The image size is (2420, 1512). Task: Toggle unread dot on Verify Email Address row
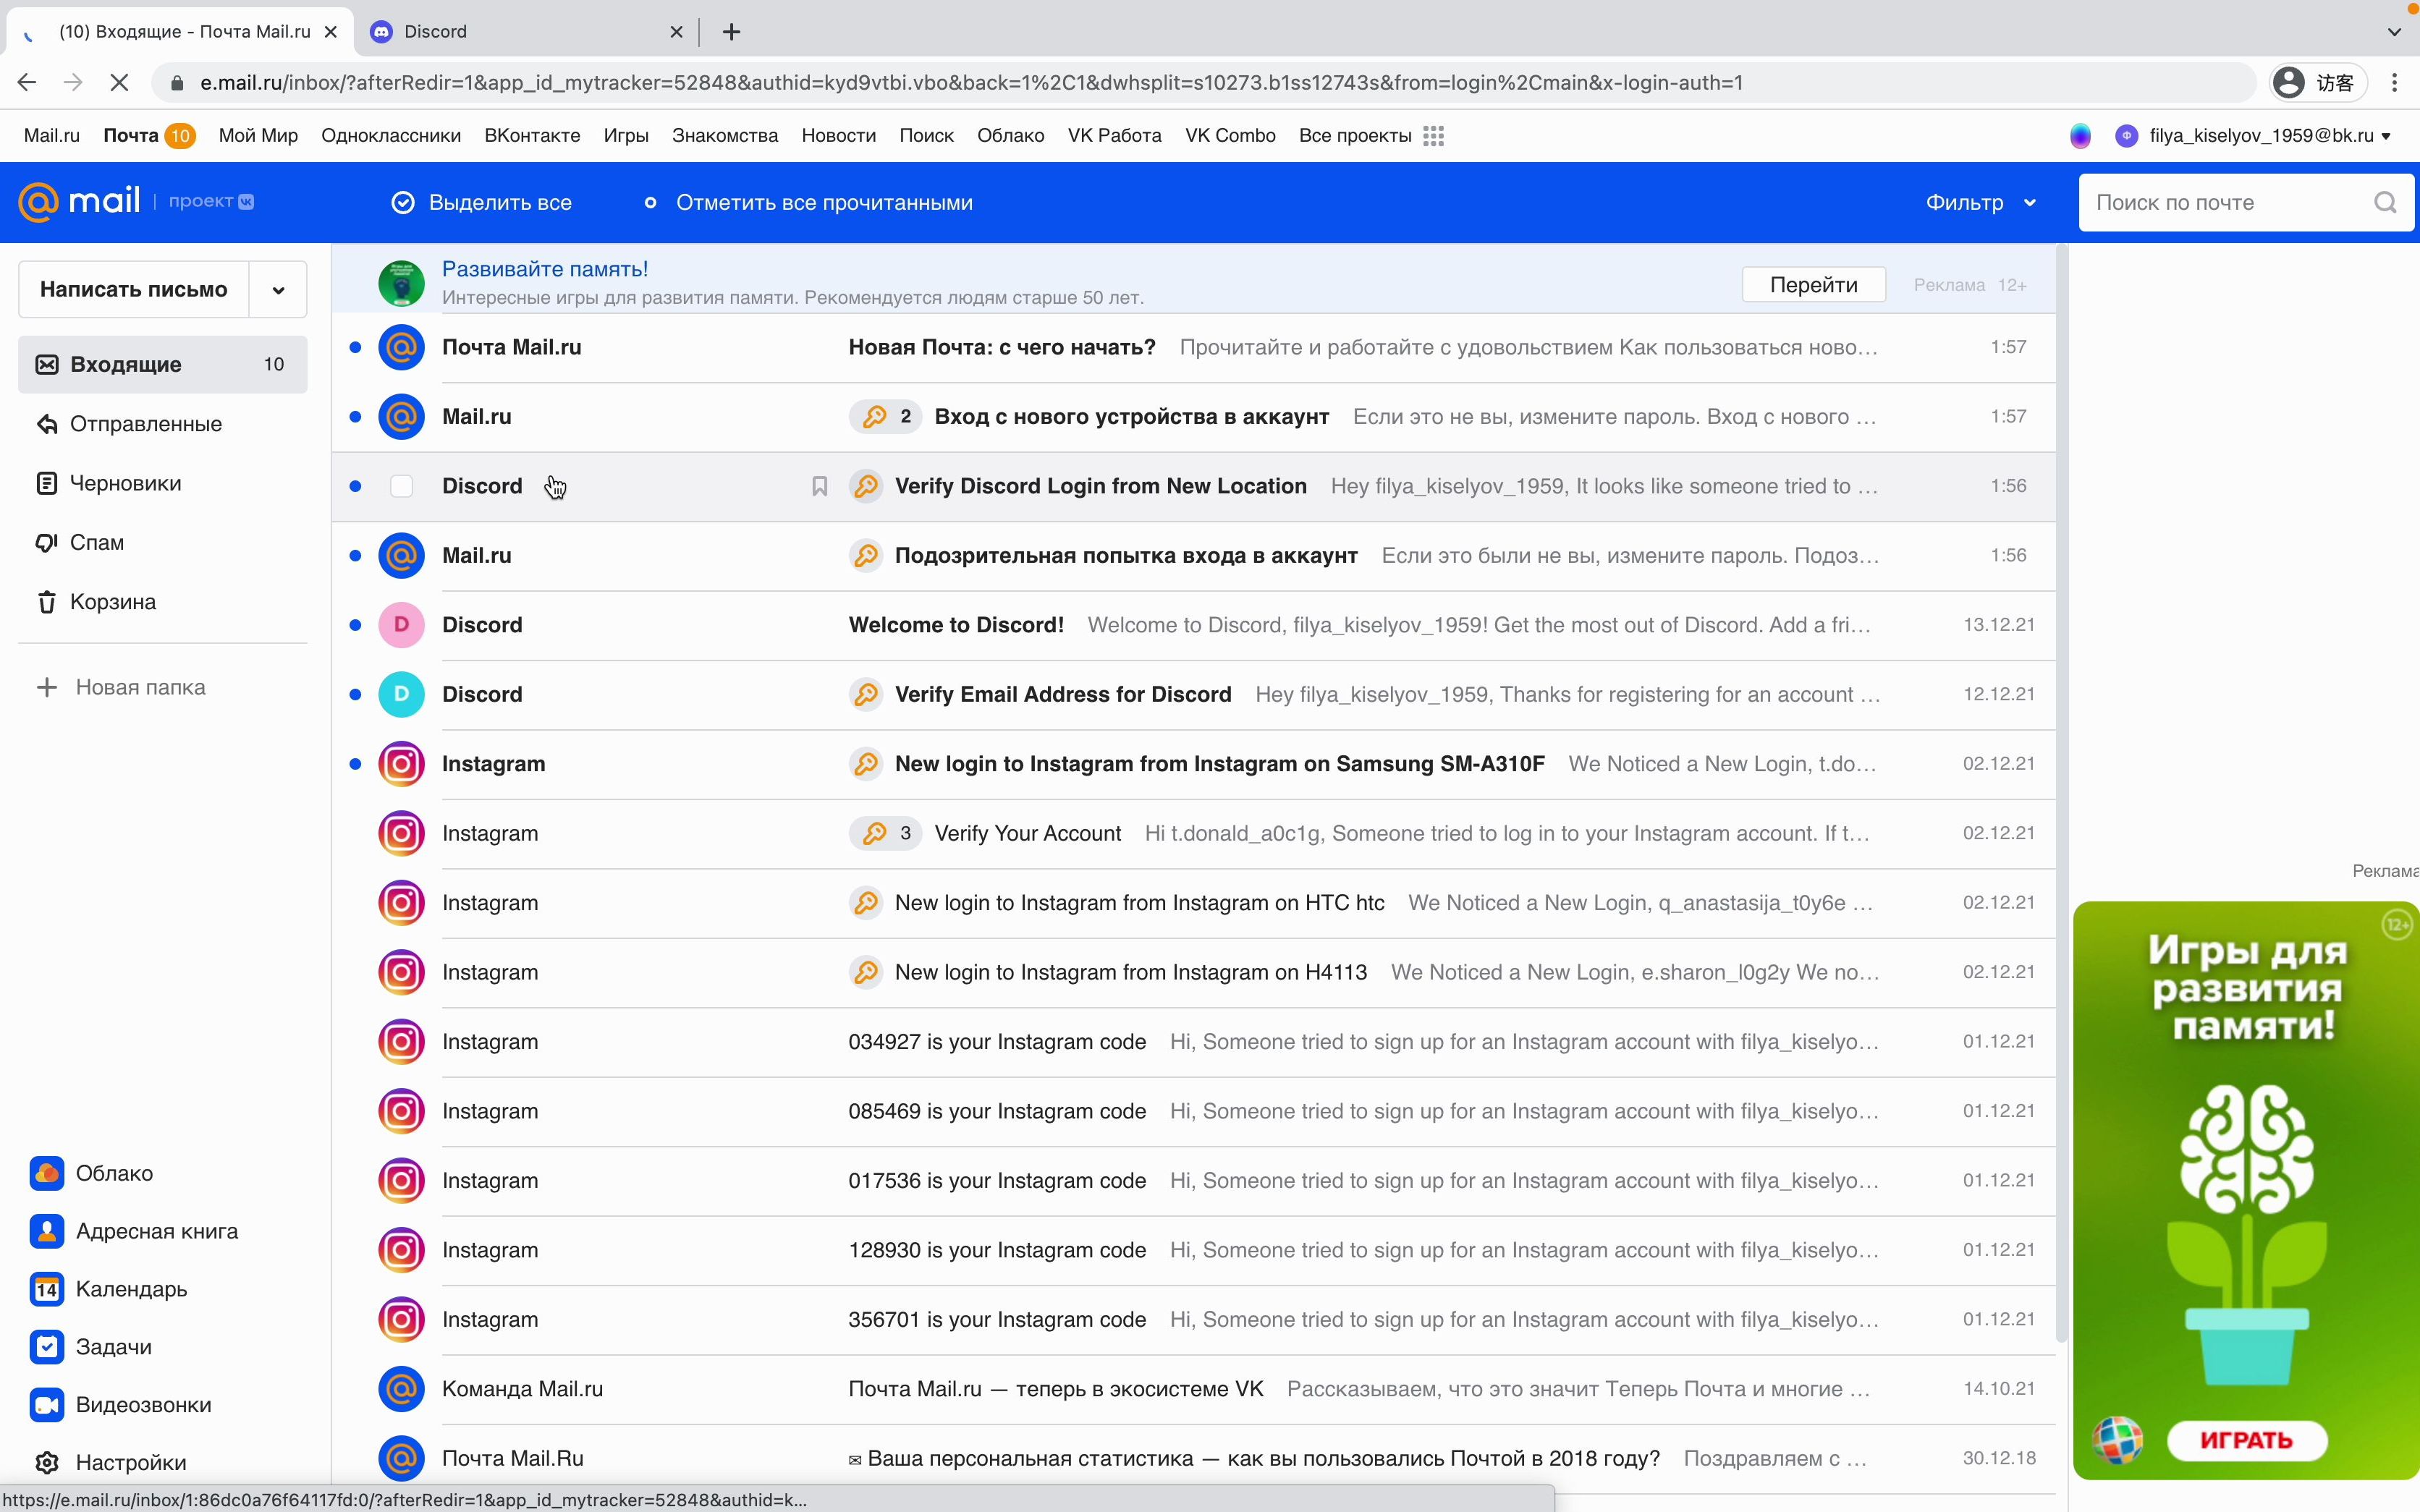coord(355,694)
